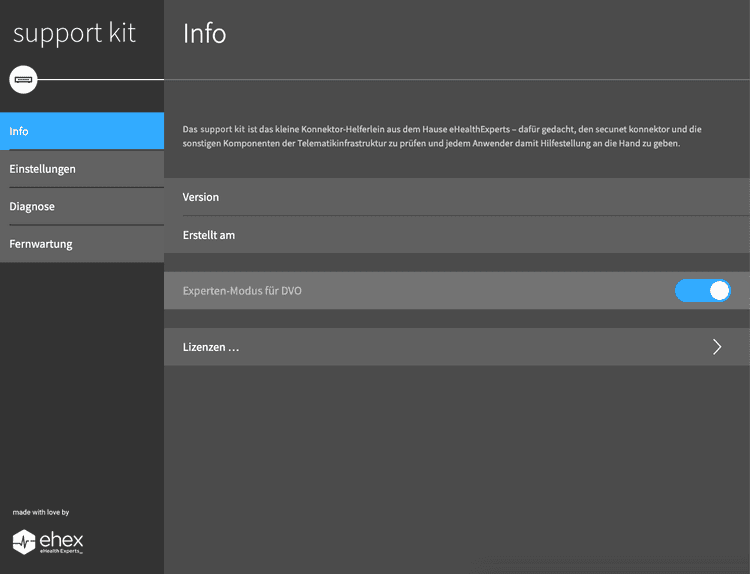This screenshot has height=574, width=750.
Task: Click the support kit description paragraph
Action: click(442, 136)
